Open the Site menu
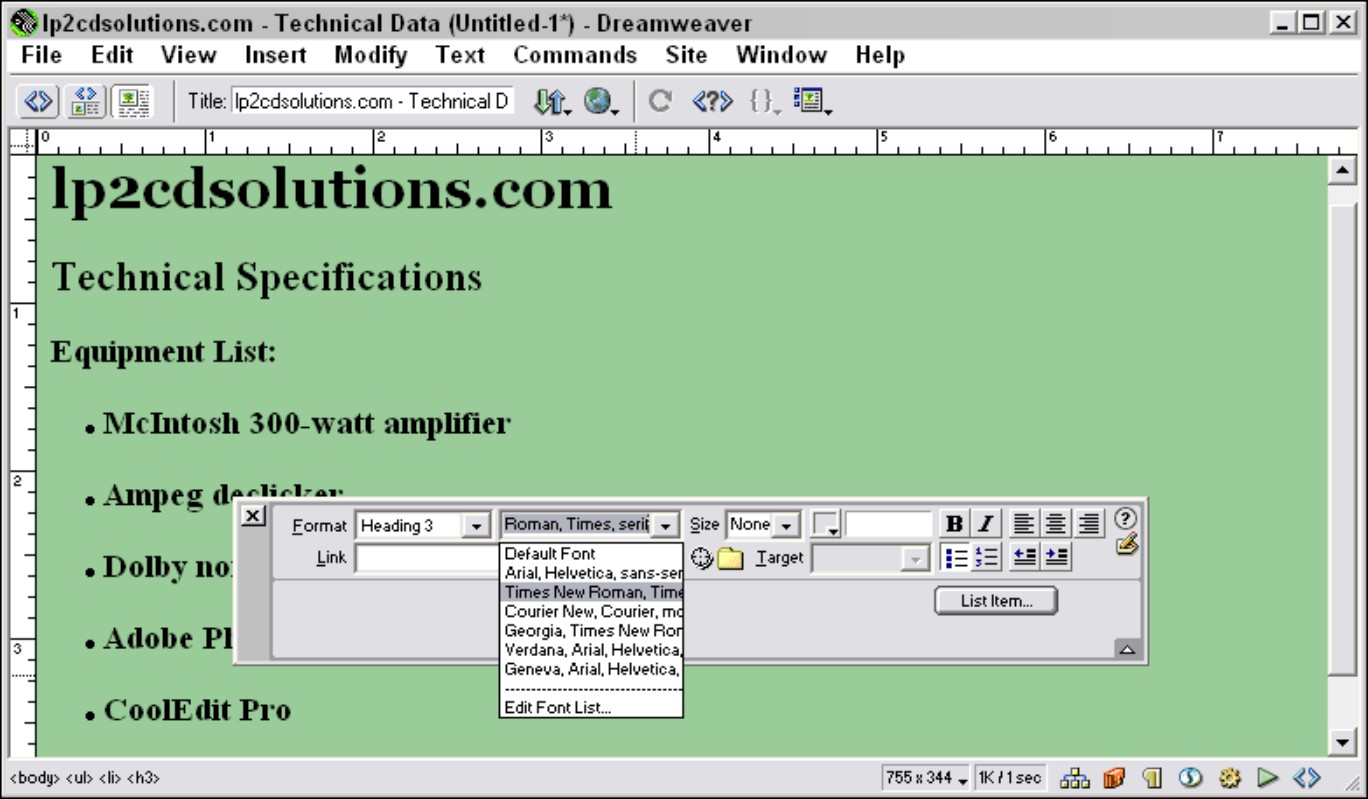This screenshot has width=1368, height=799. pos(686,56)
